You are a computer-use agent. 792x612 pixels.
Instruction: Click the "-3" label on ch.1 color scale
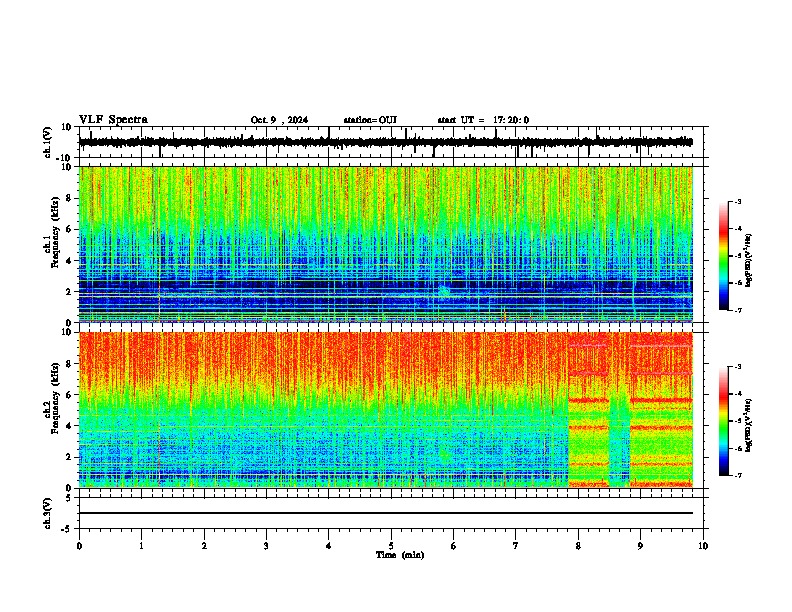click(737, 201)
